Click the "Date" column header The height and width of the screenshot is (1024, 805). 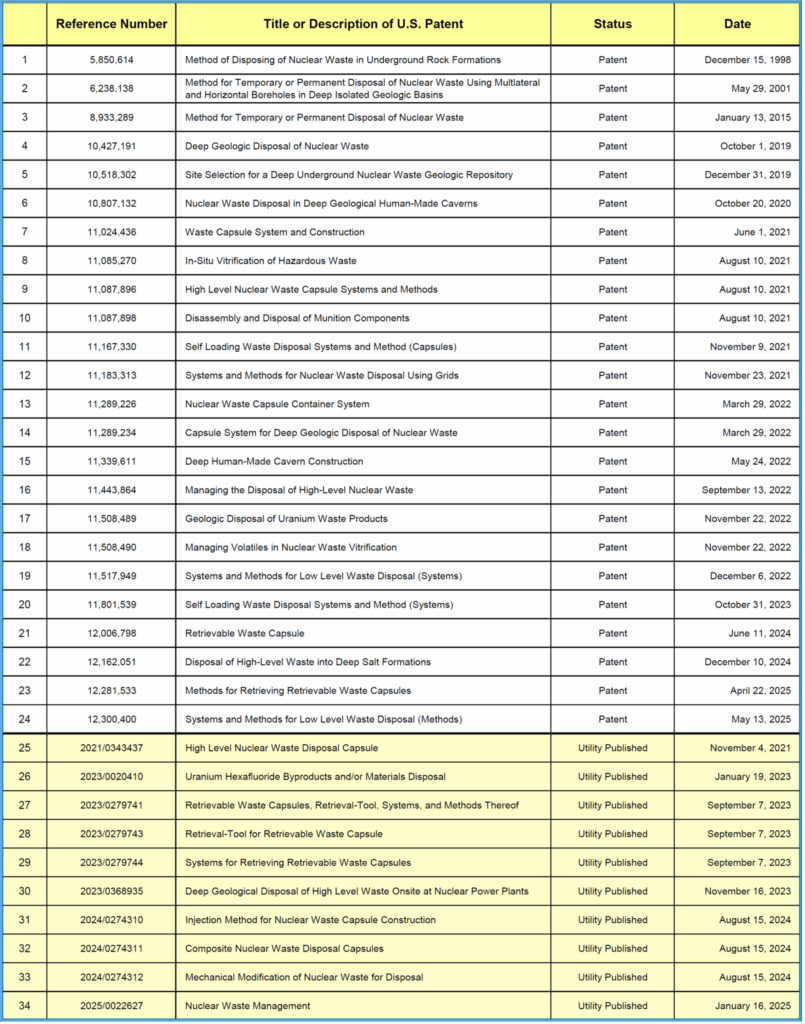[737, 24]
